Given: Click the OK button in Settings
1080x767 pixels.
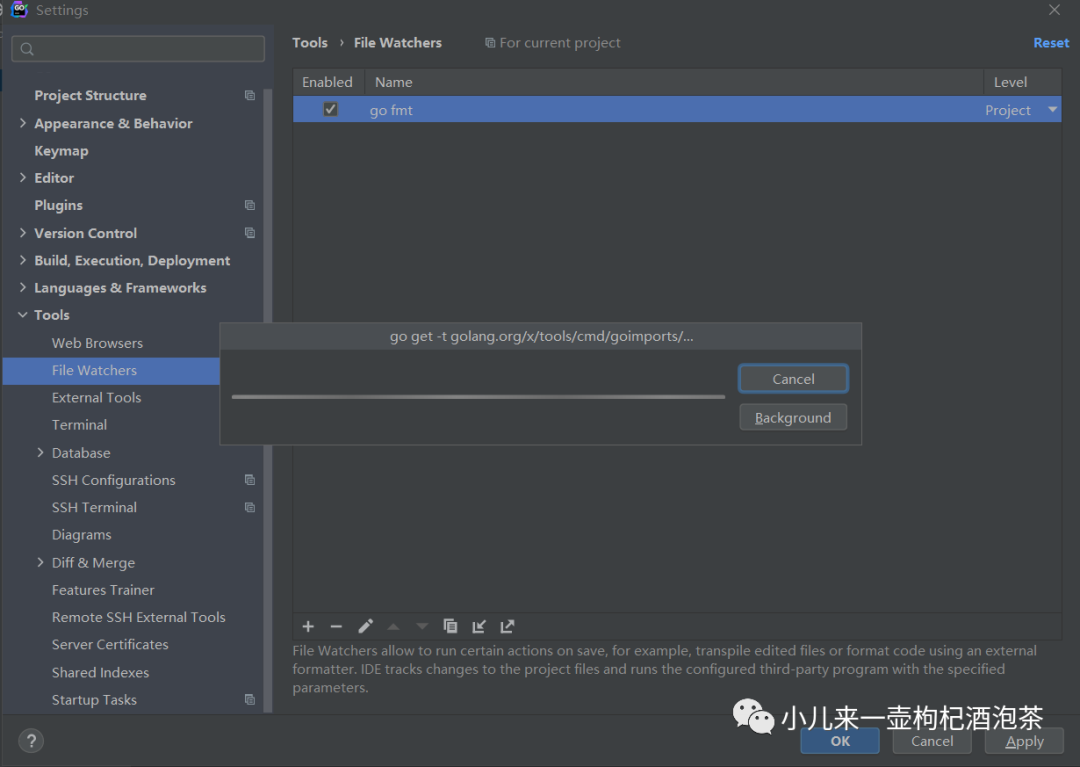Looking at the screenshot, I should 840,741.
